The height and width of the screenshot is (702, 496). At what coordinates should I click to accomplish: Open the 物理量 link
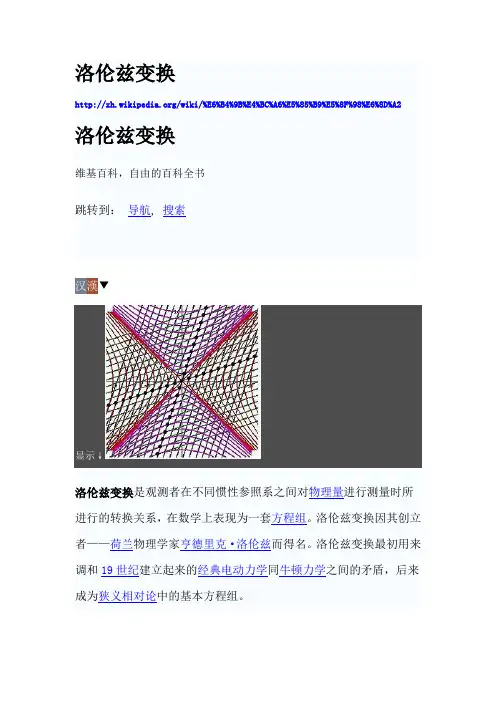(326, 492)
